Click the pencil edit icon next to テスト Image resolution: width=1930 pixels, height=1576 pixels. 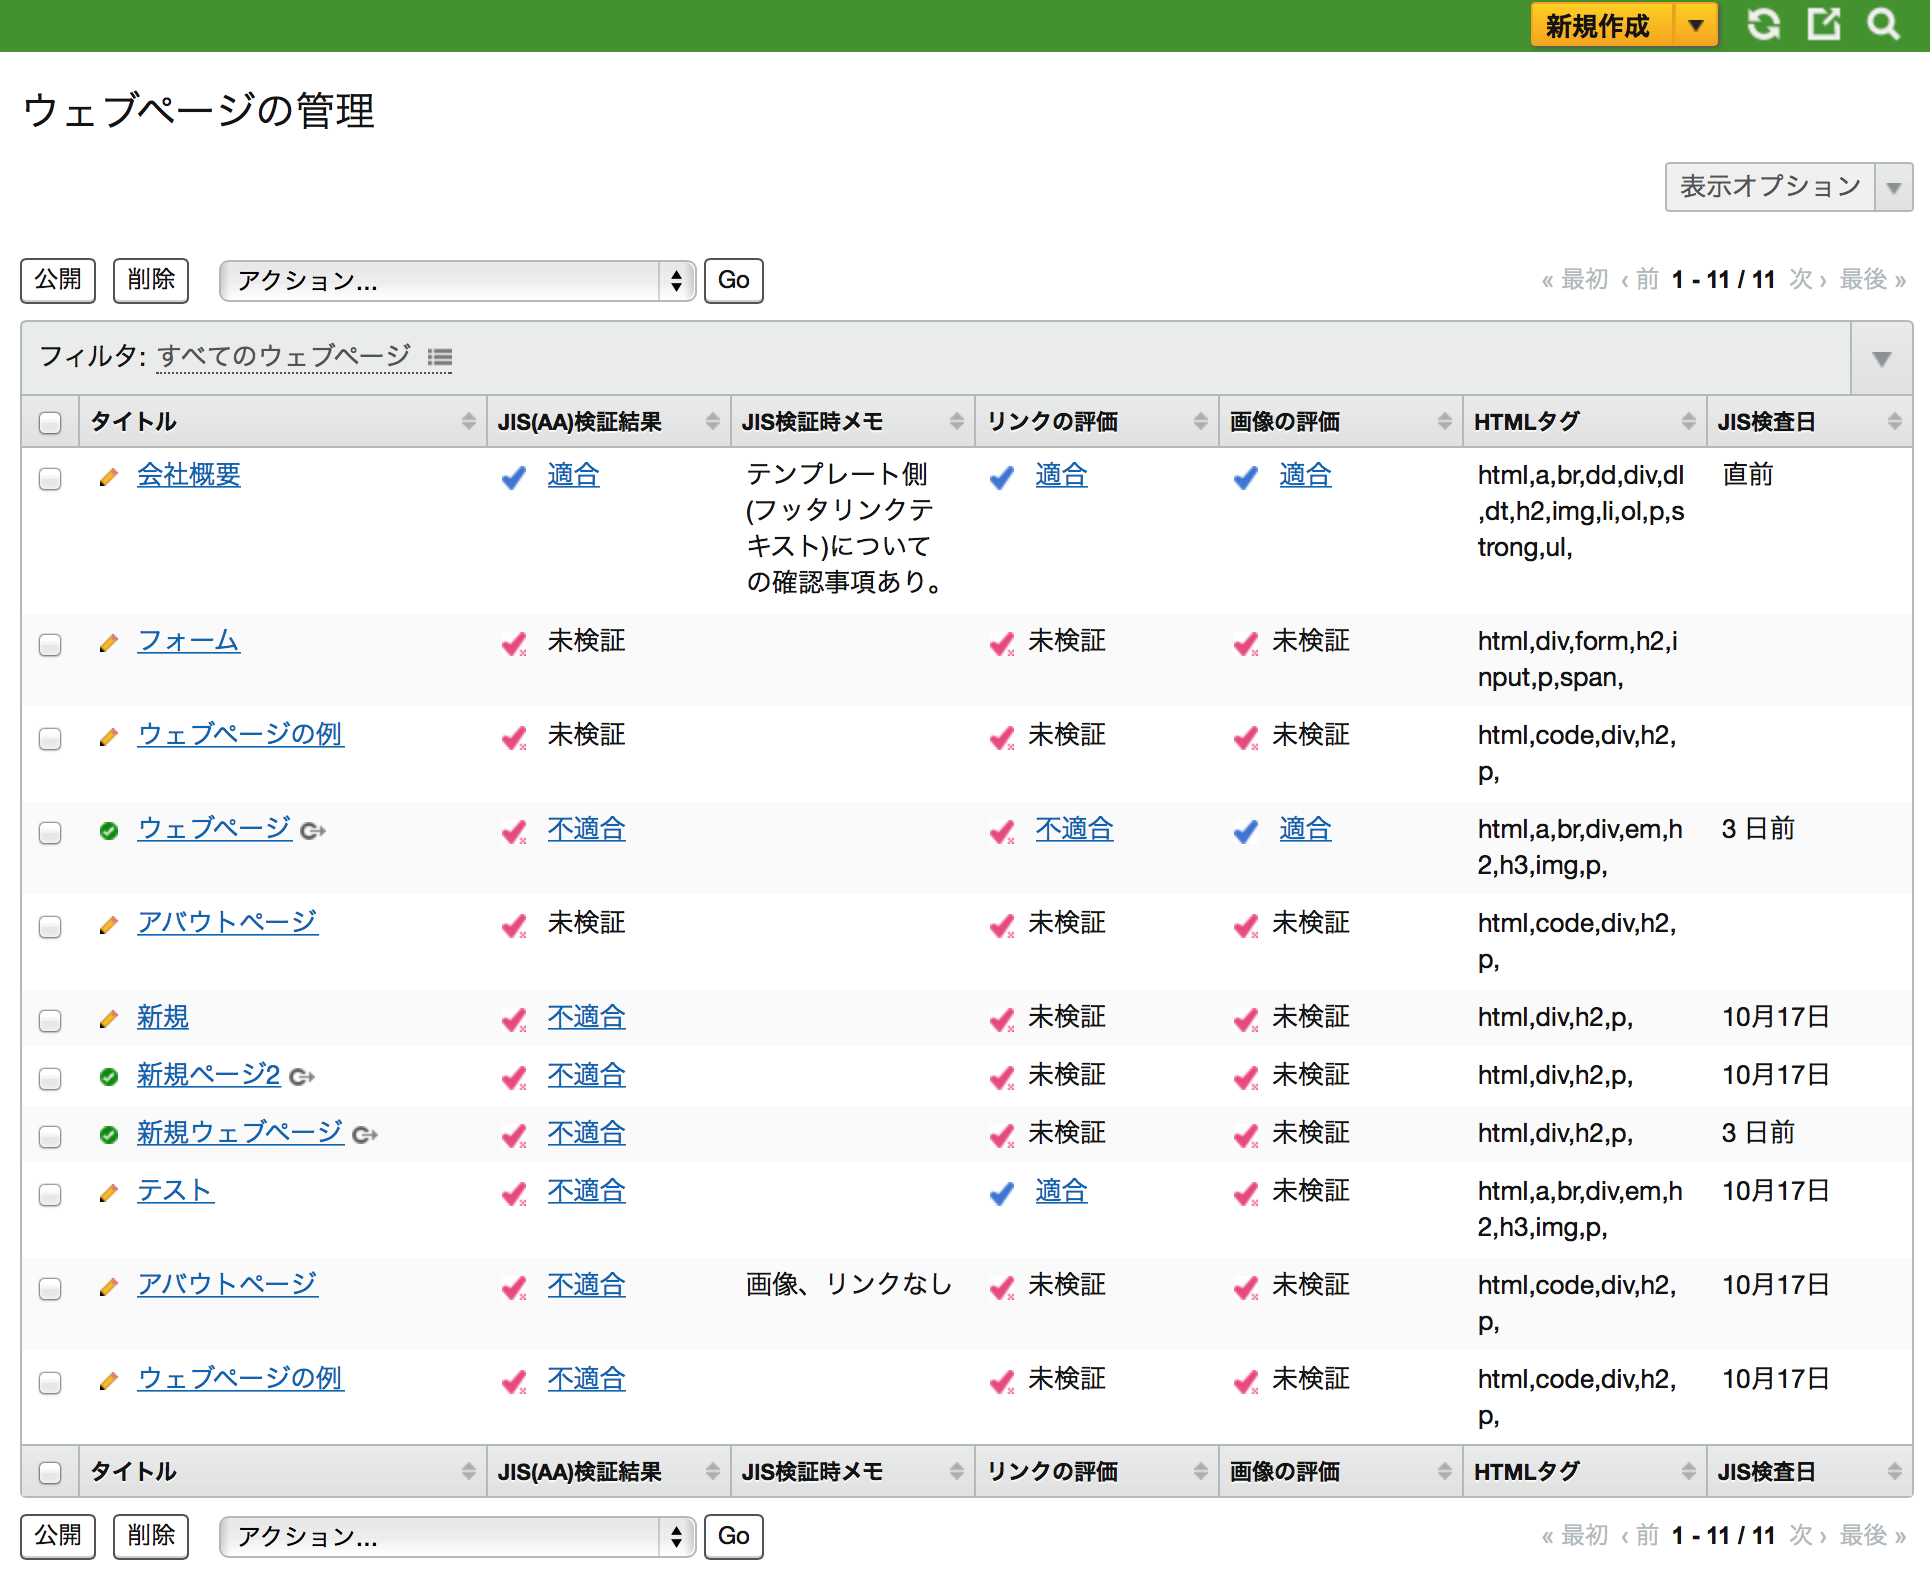(109, 1193)
